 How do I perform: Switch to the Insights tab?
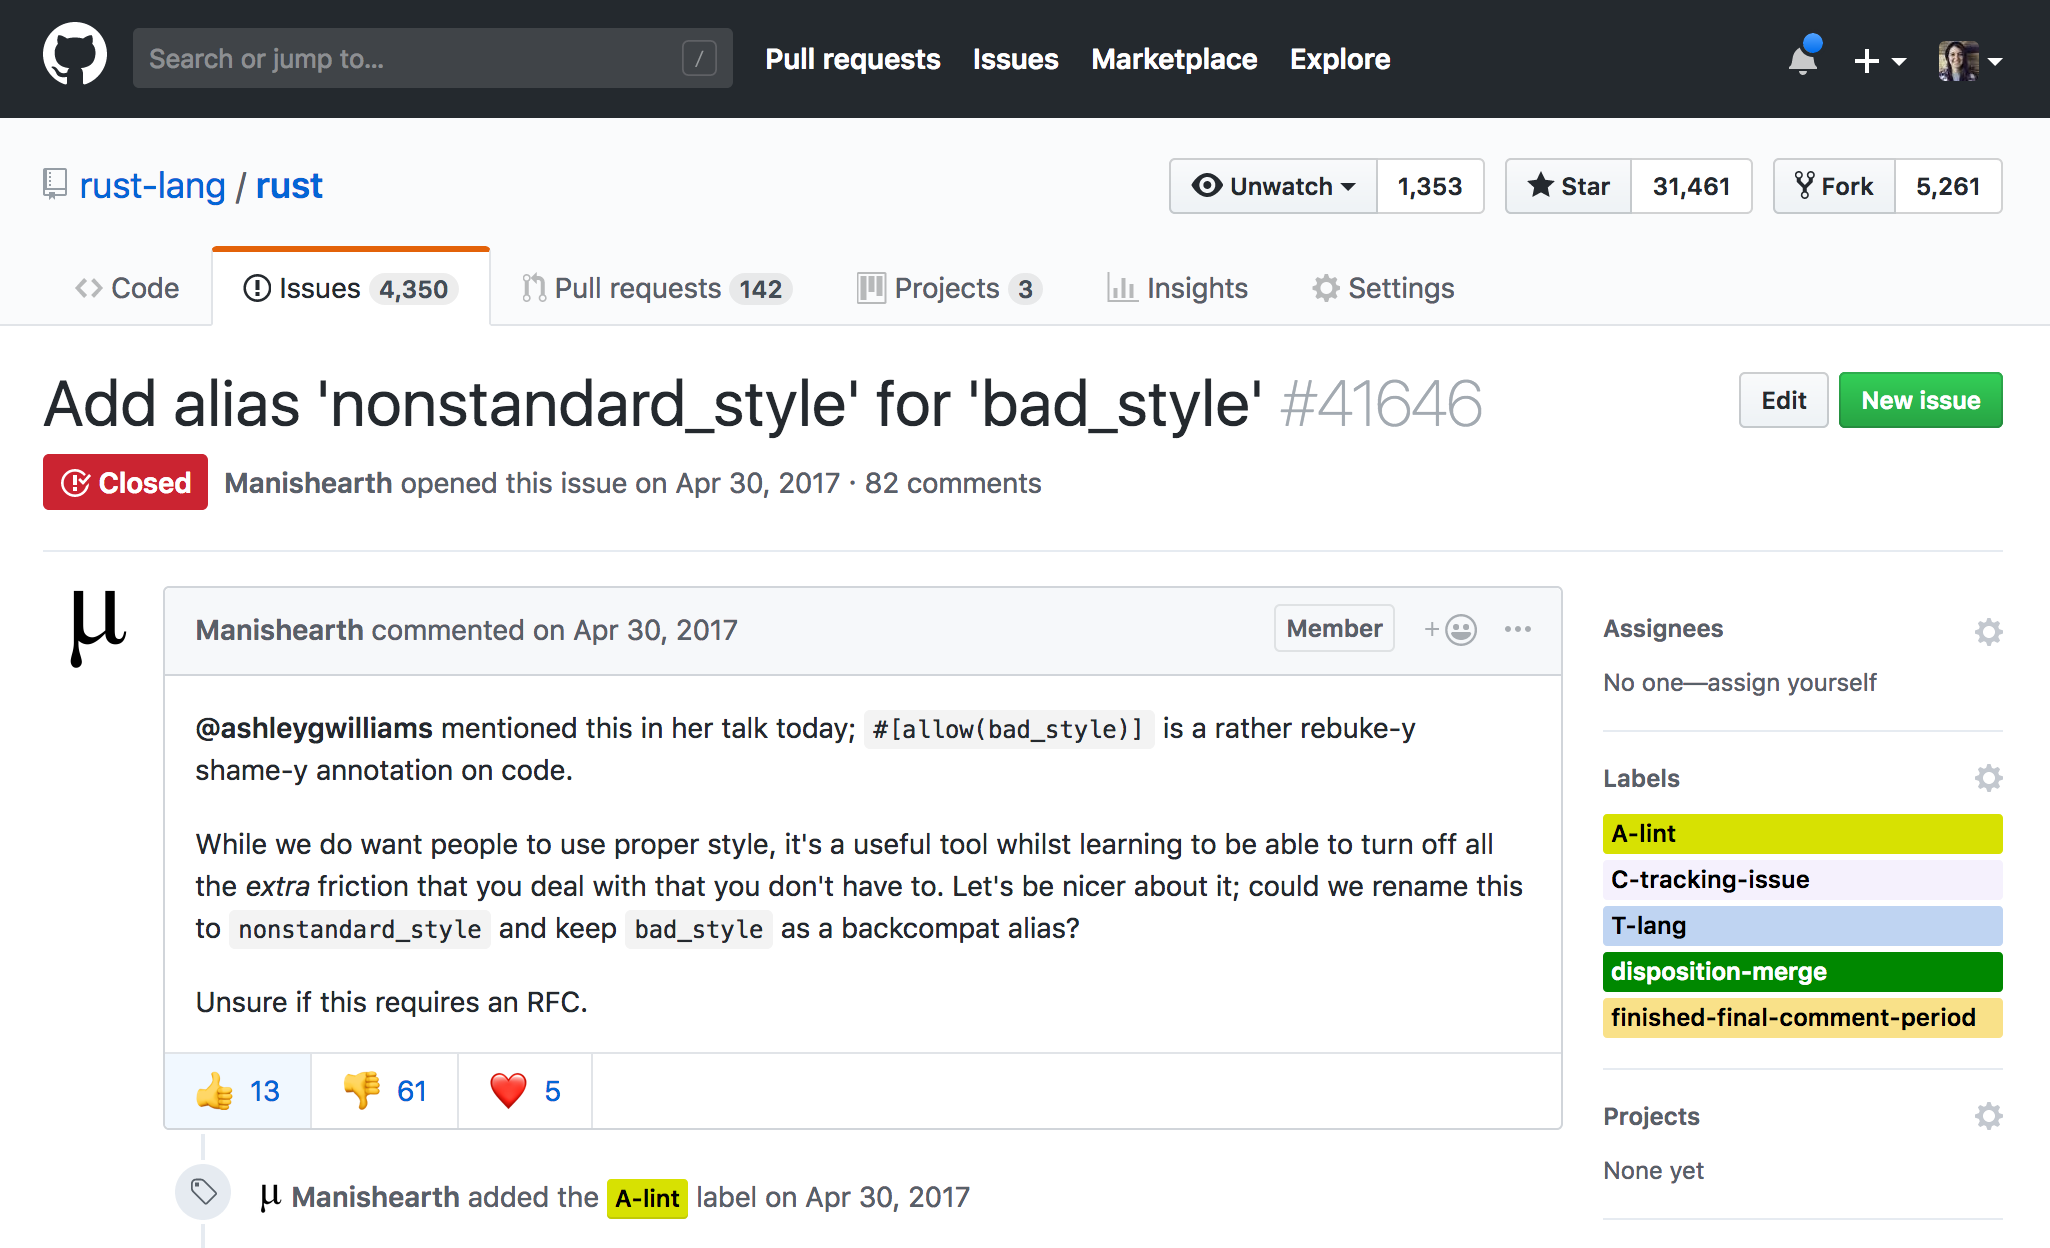pyautogui.click(x=1177, y=288)
